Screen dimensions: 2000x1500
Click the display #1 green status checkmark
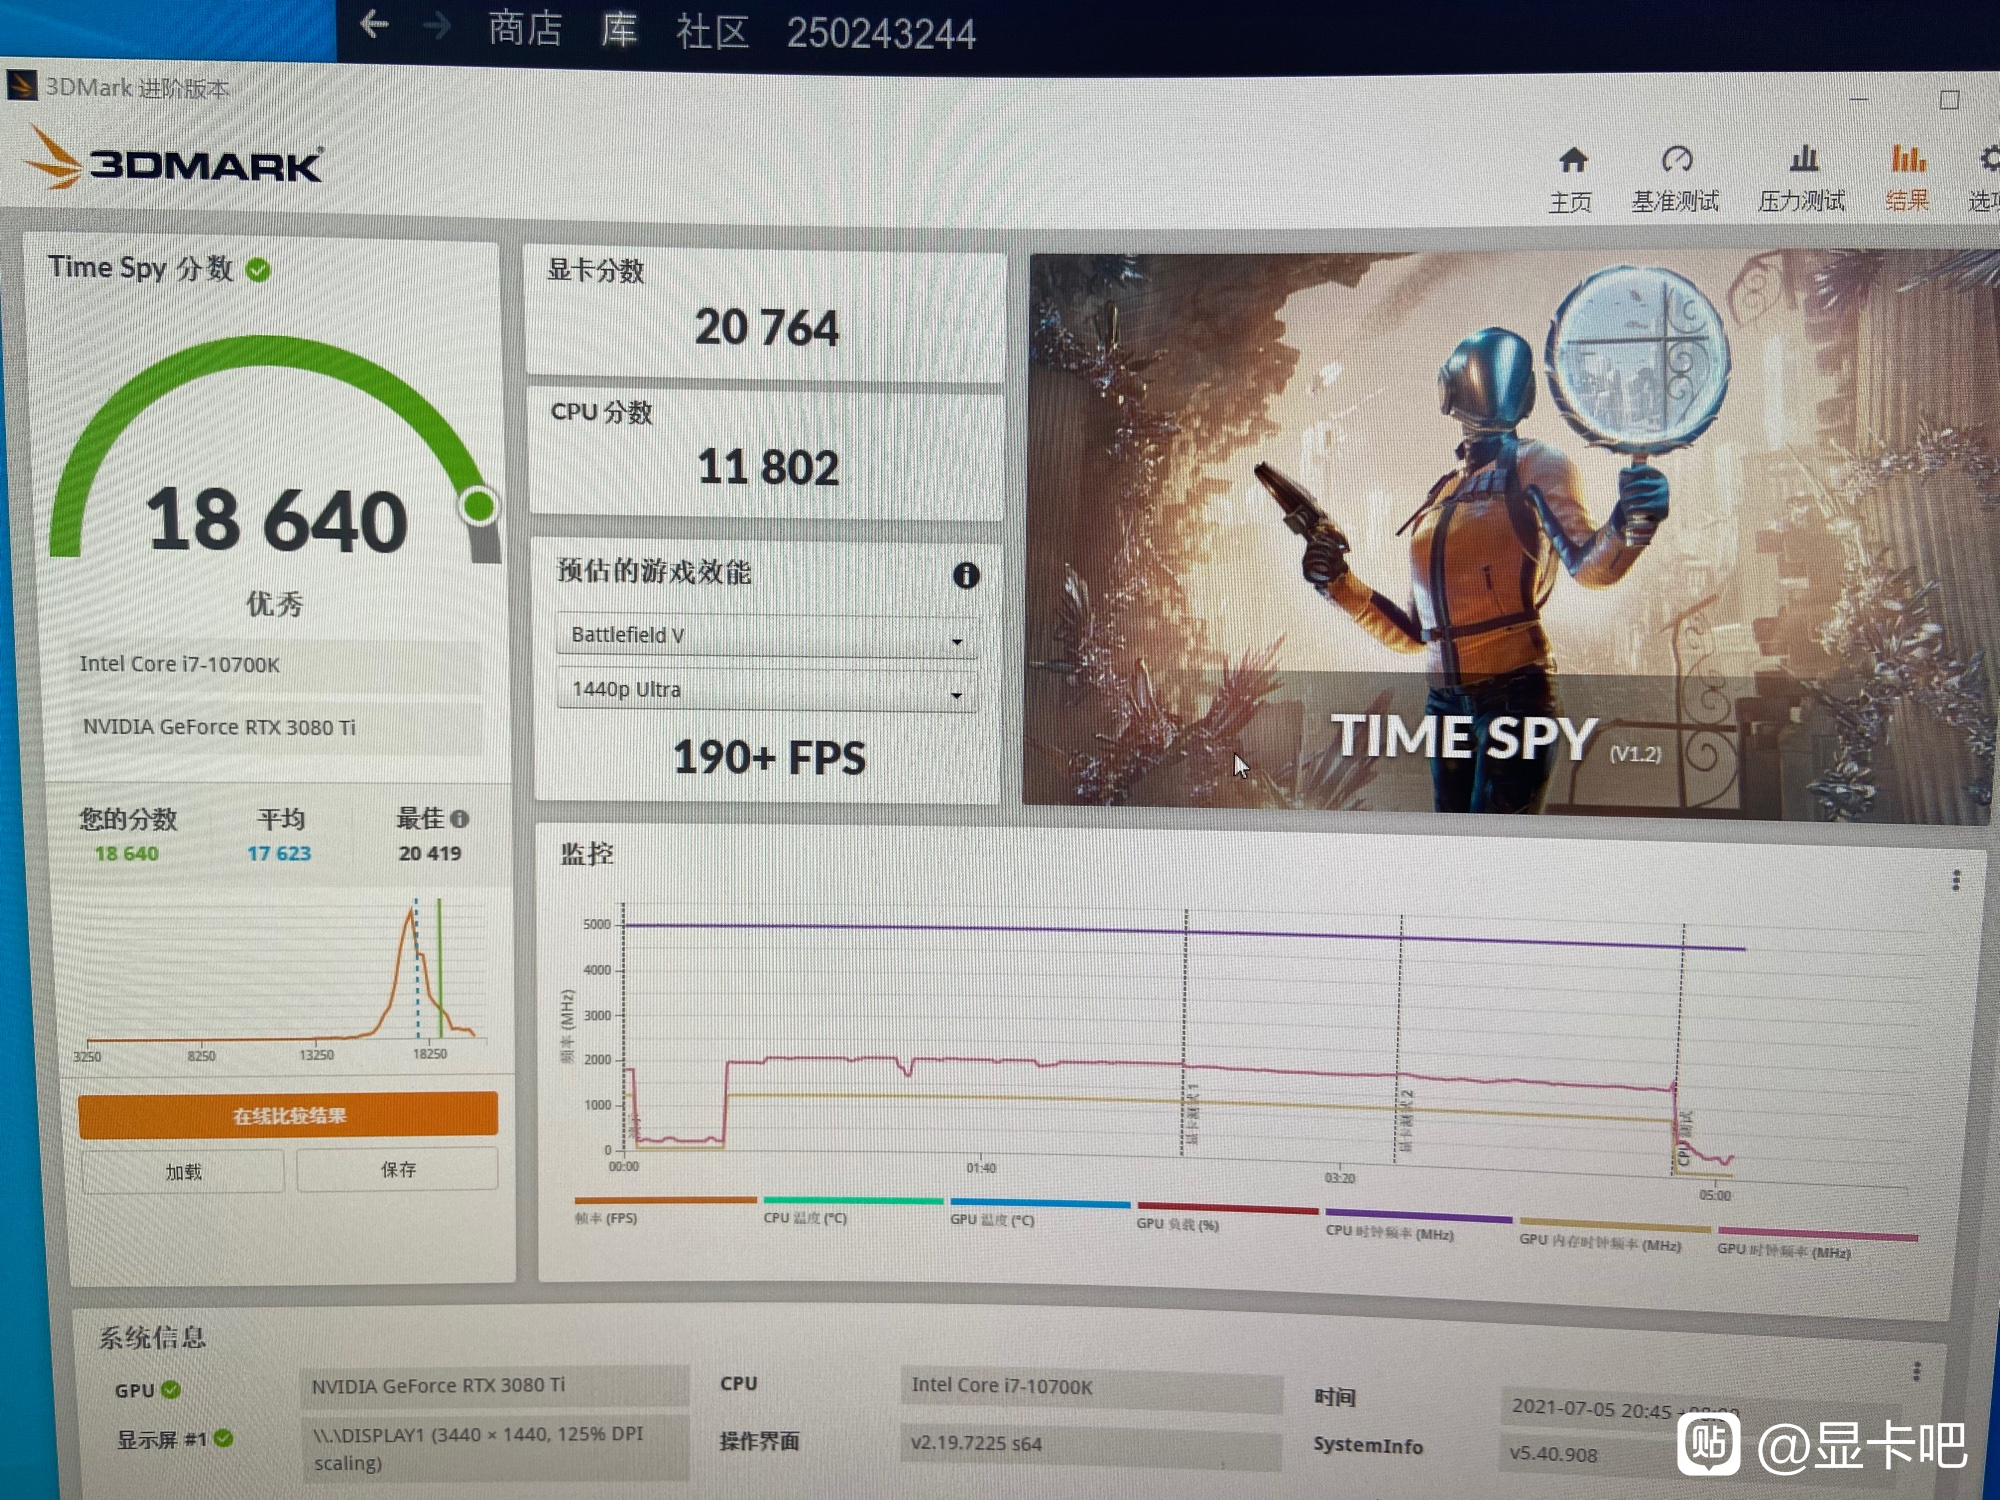coord(223,1438)
